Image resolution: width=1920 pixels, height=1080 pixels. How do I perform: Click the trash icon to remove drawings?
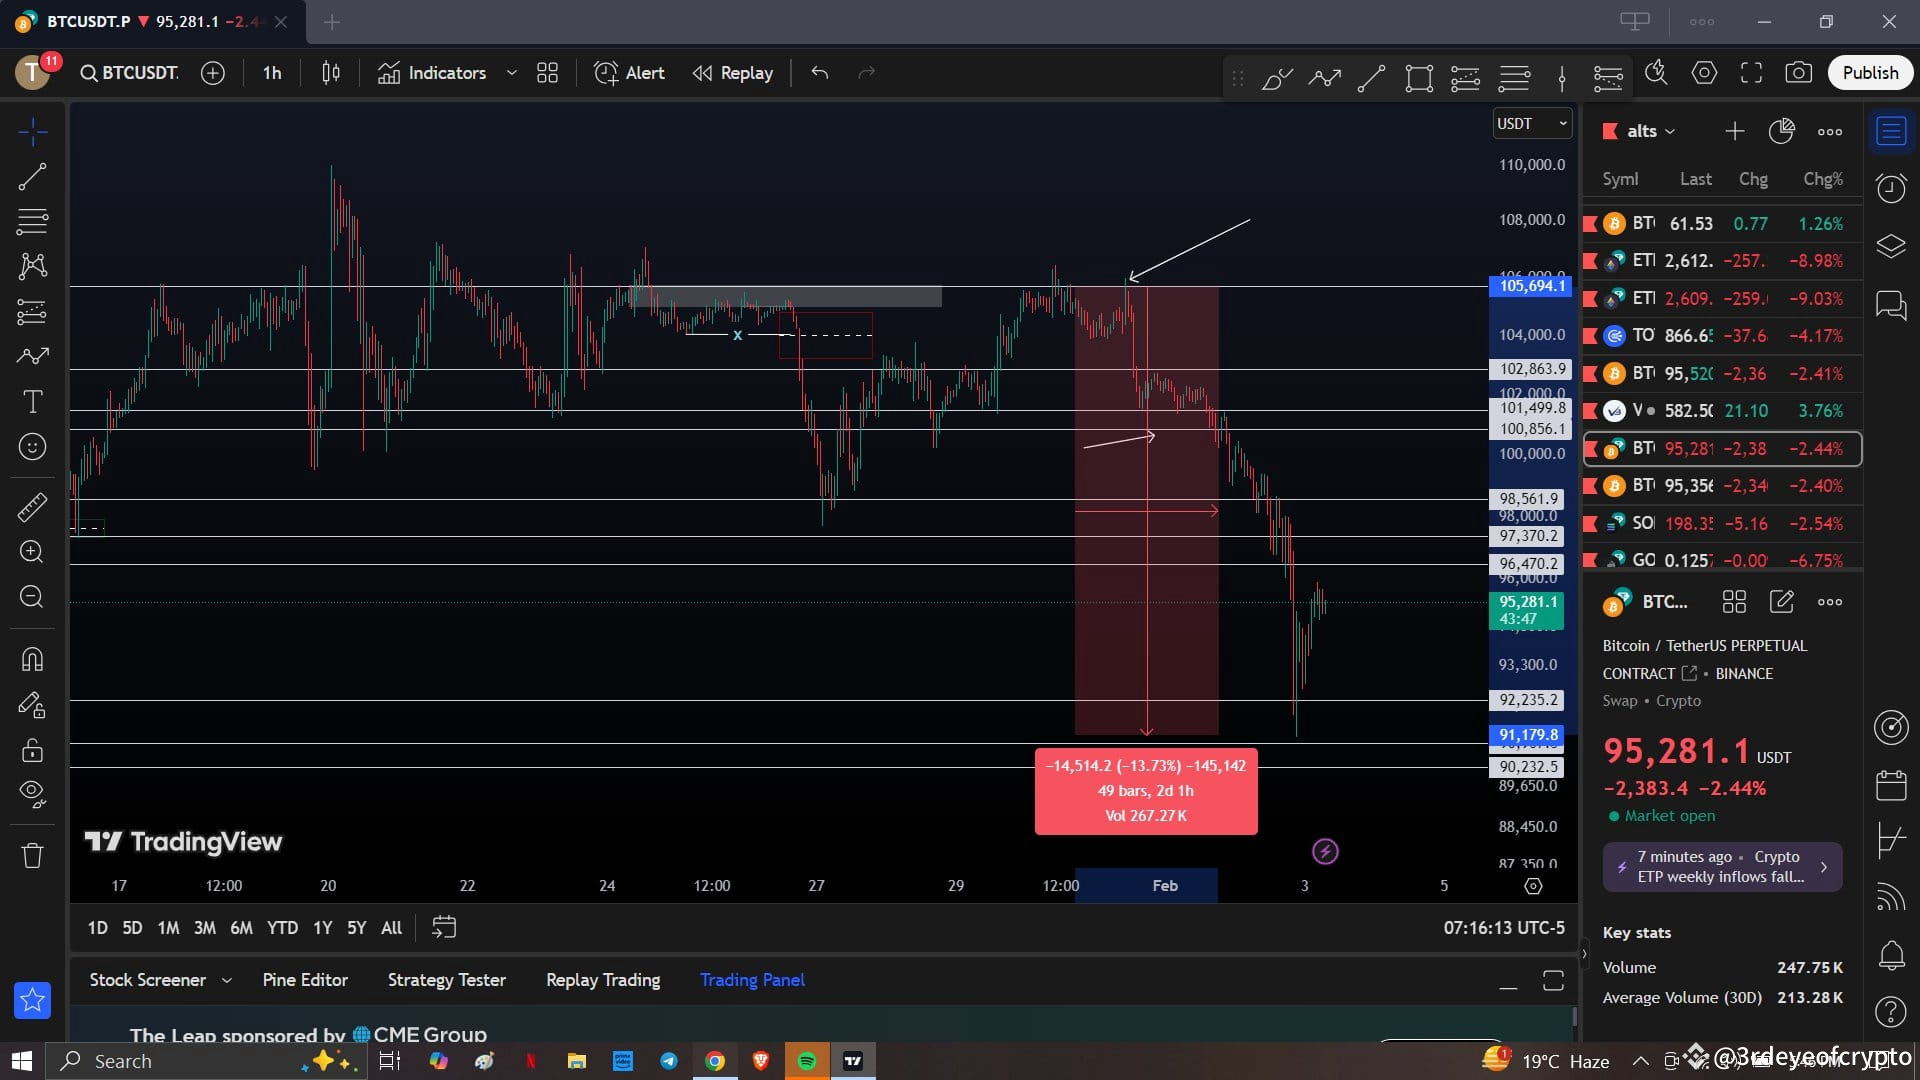pos(33,855)
